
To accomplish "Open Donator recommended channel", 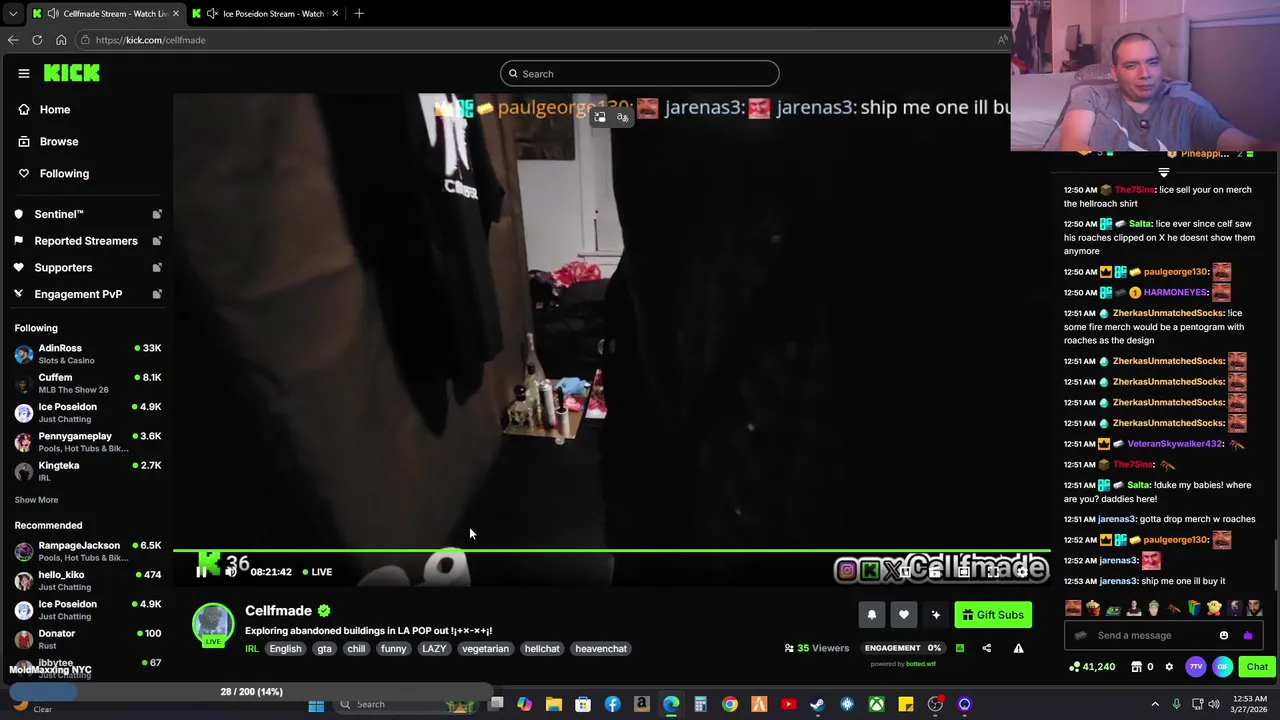I will [88, 638].
